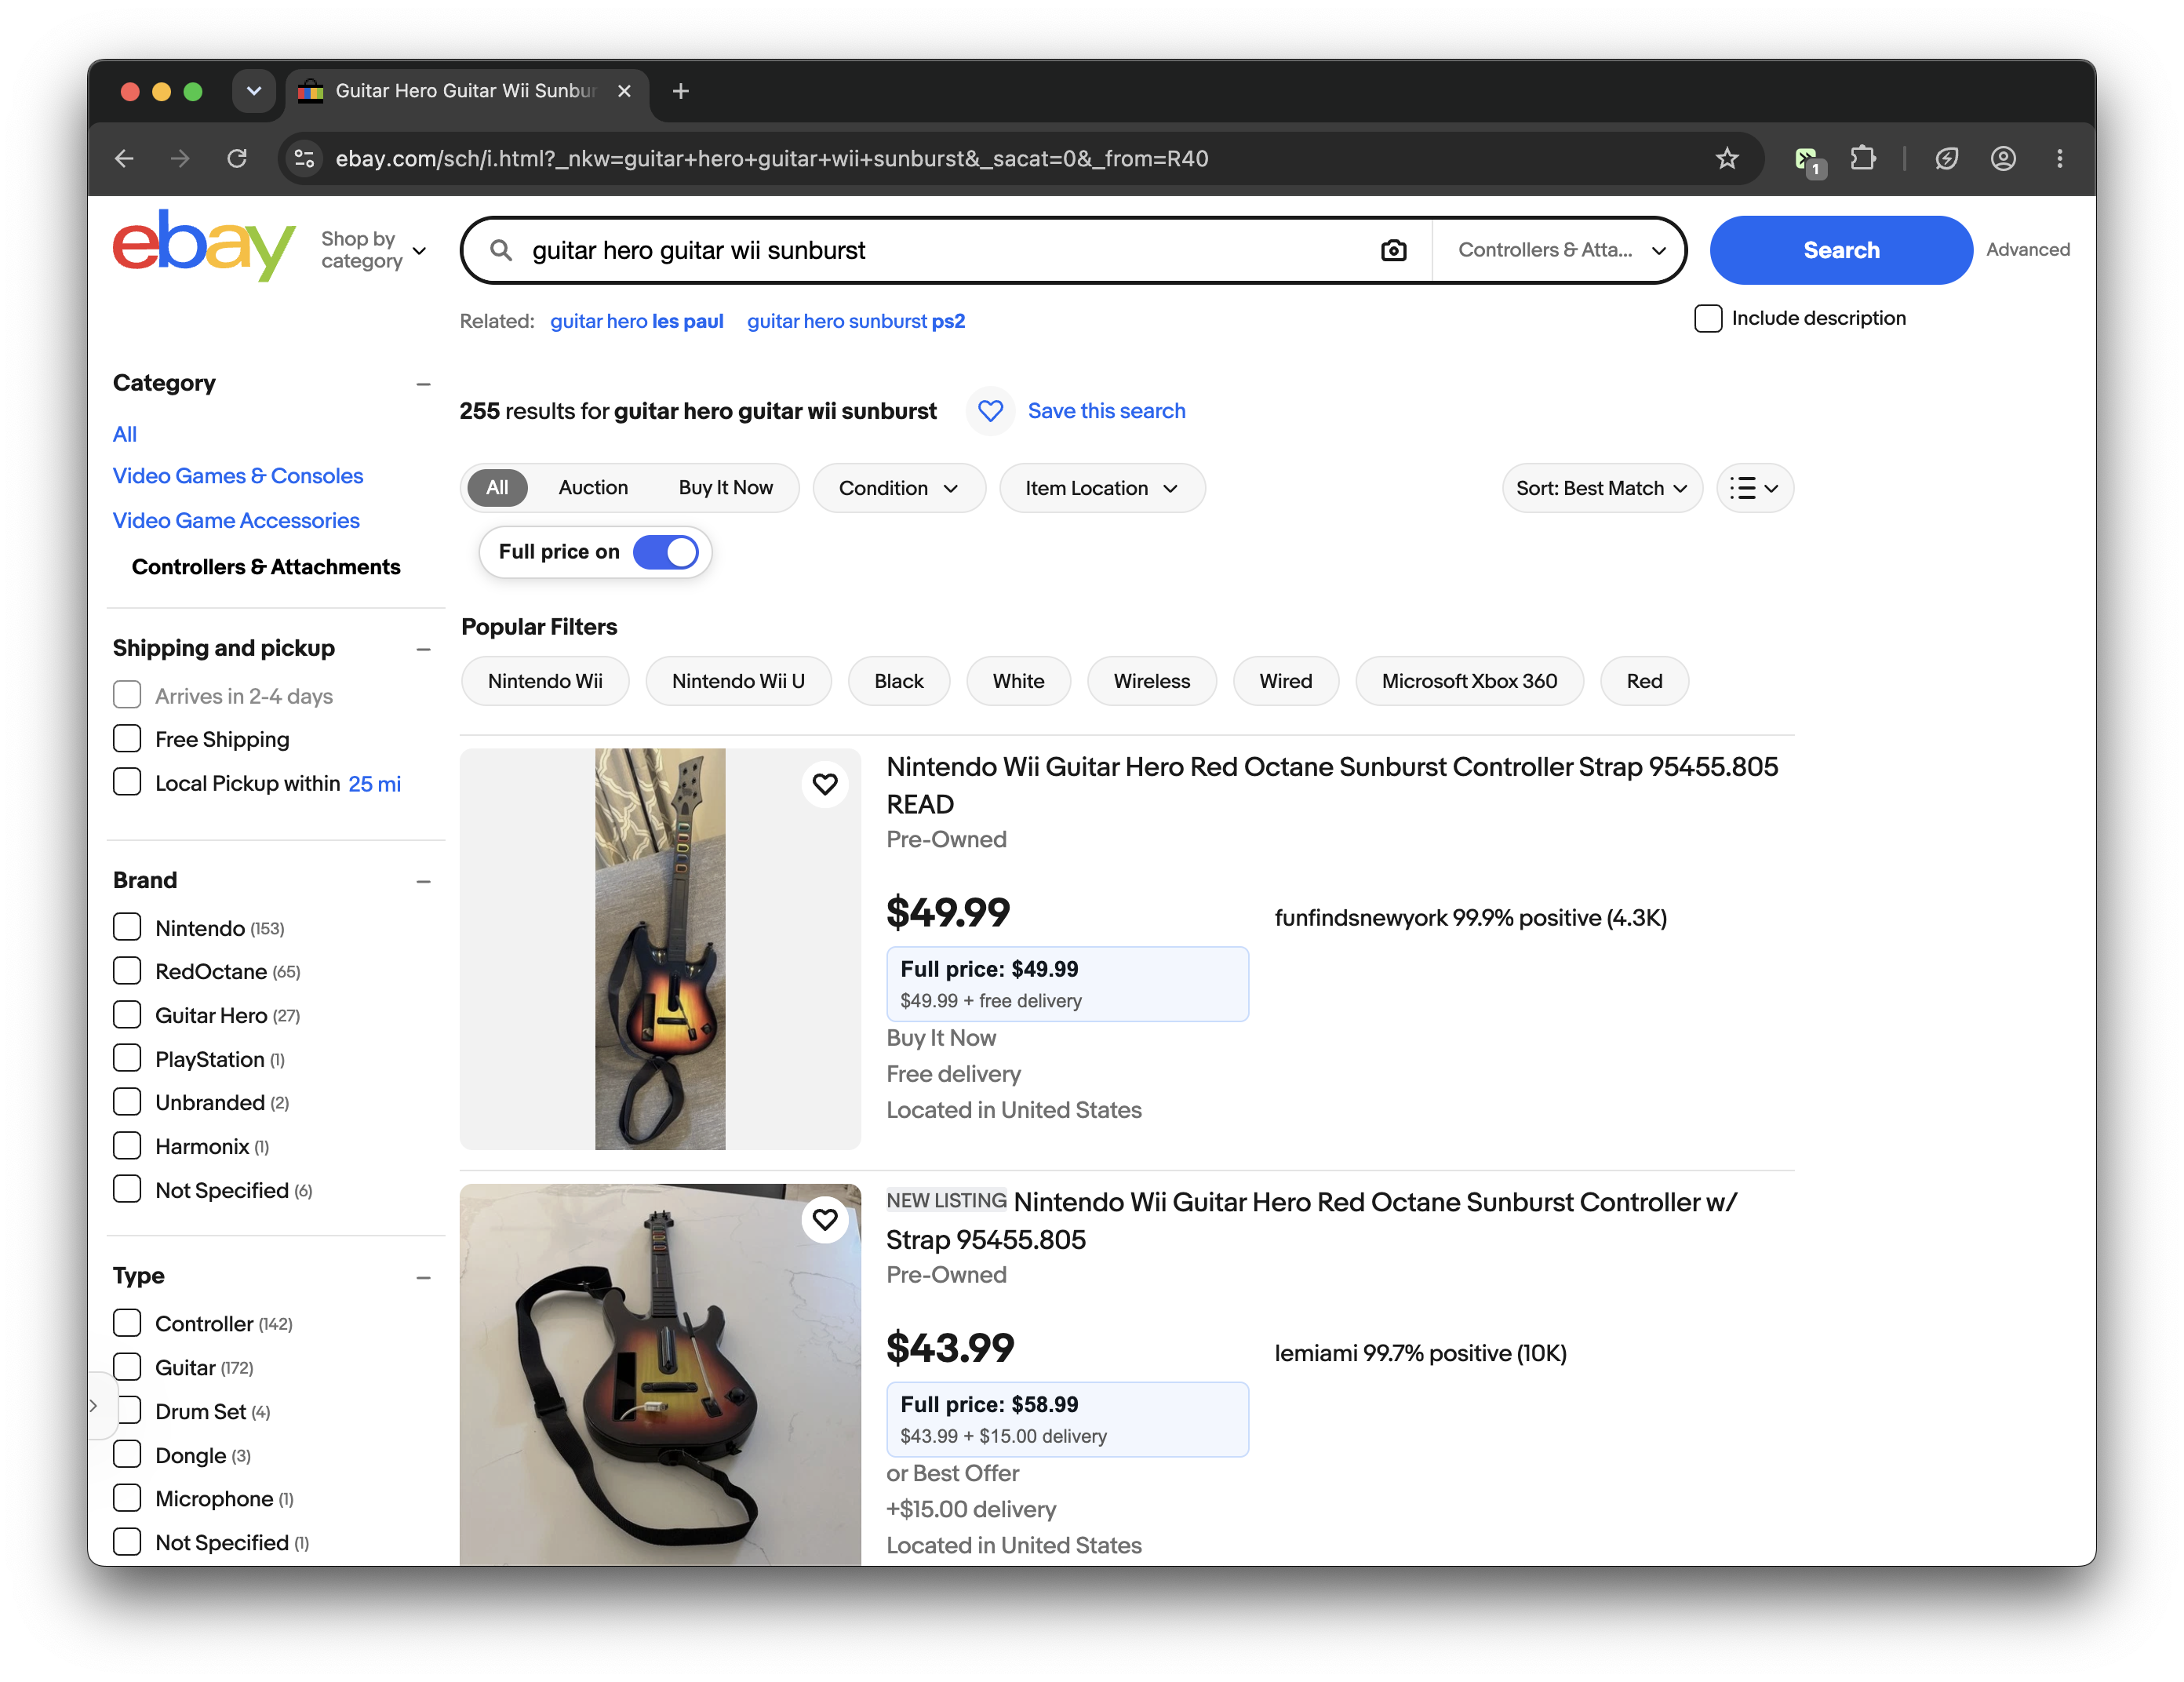
Task: Open a new browser tab
Action: click(681, 91)
